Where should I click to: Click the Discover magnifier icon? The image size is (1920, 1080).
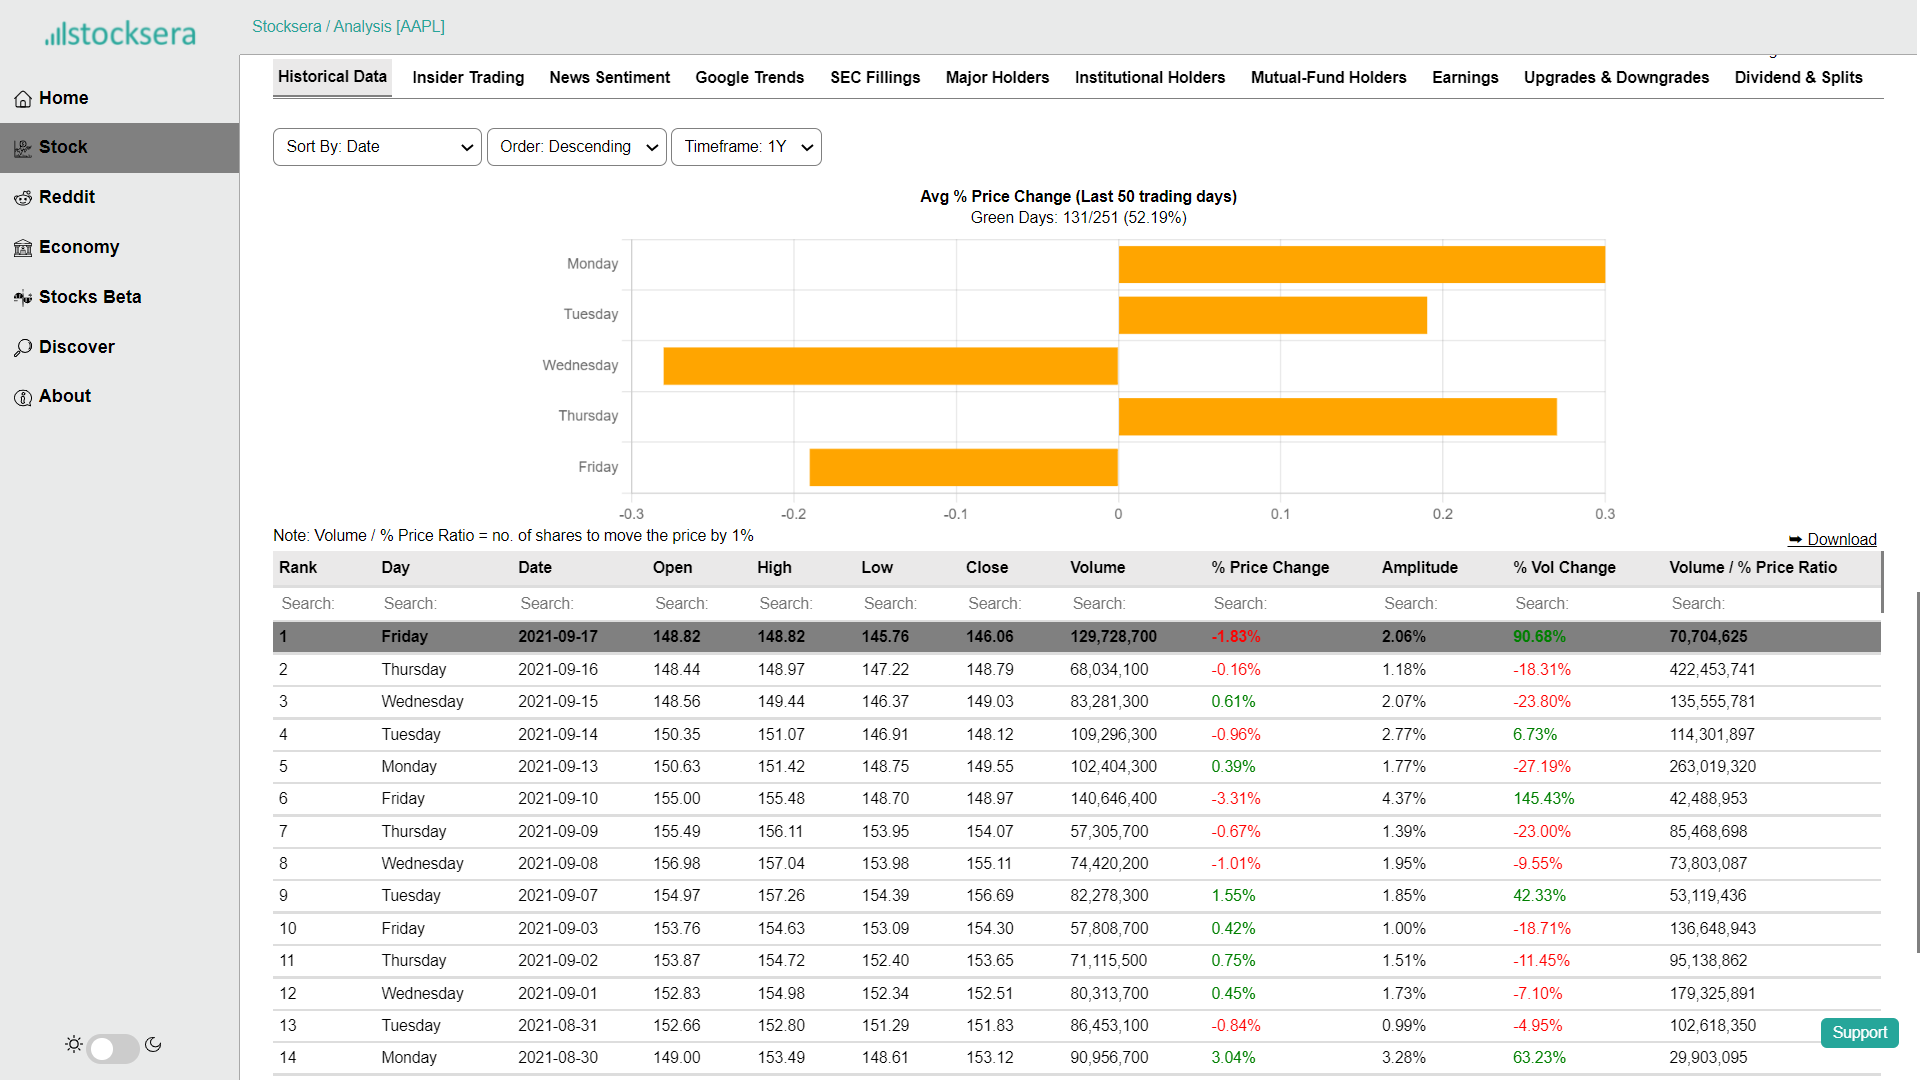[23, 348]
